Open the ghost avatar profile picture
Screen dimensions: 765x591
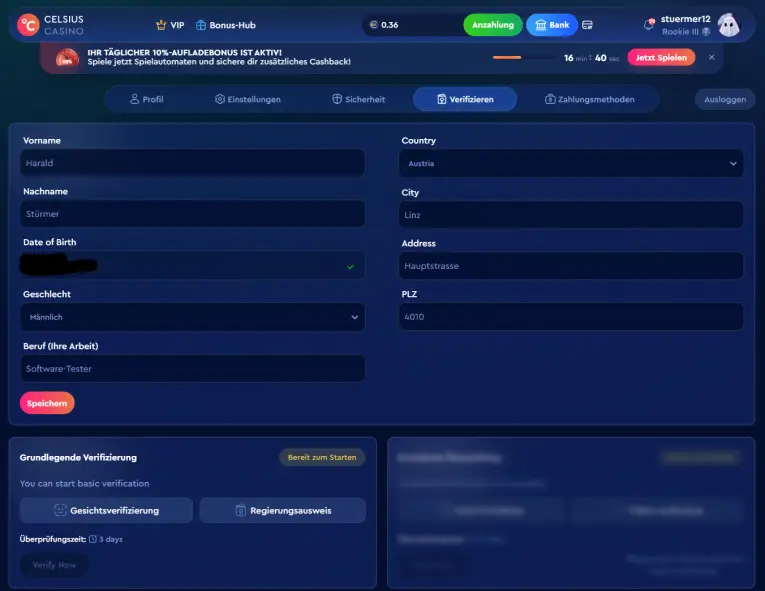(729, 25)
